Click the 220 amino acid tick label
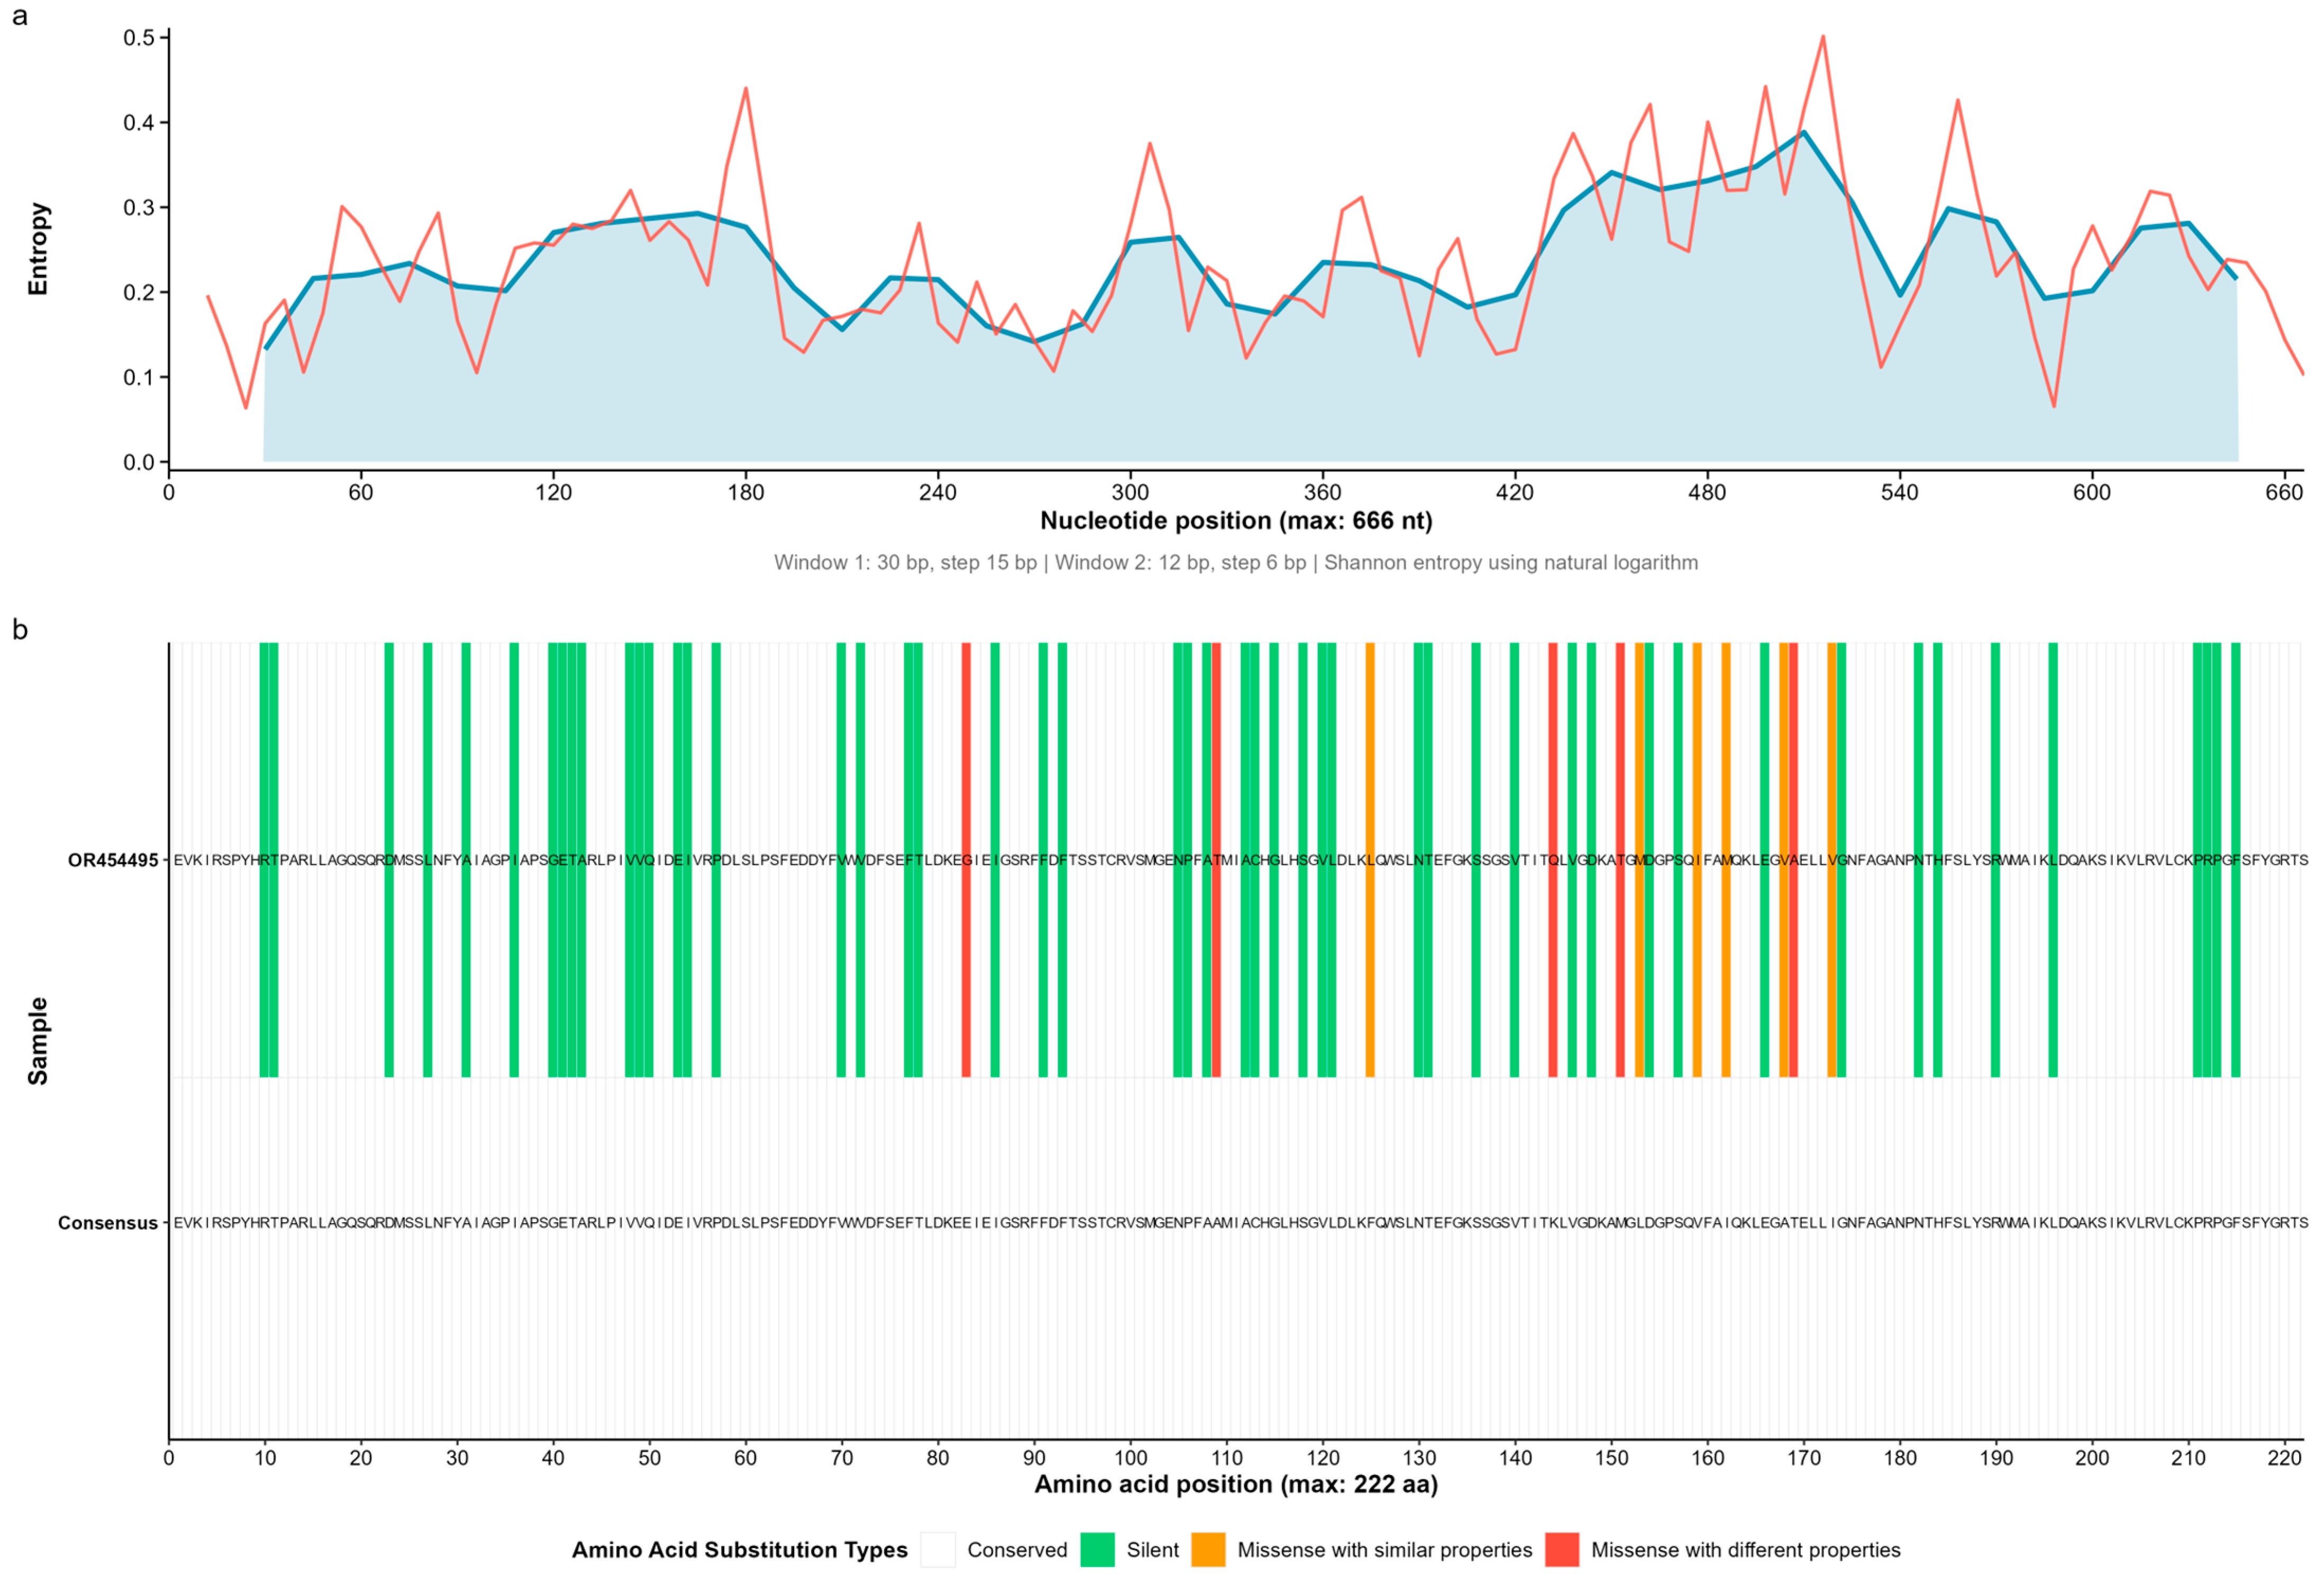 [x=2284, y=1457]
